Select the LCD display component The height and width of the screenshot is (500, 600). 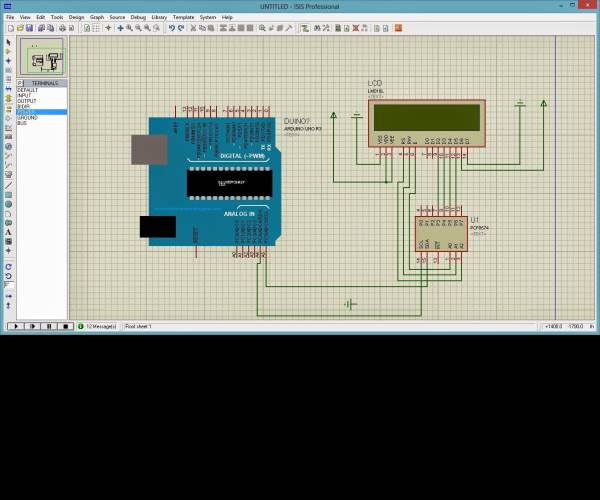[x=427, y=123]
